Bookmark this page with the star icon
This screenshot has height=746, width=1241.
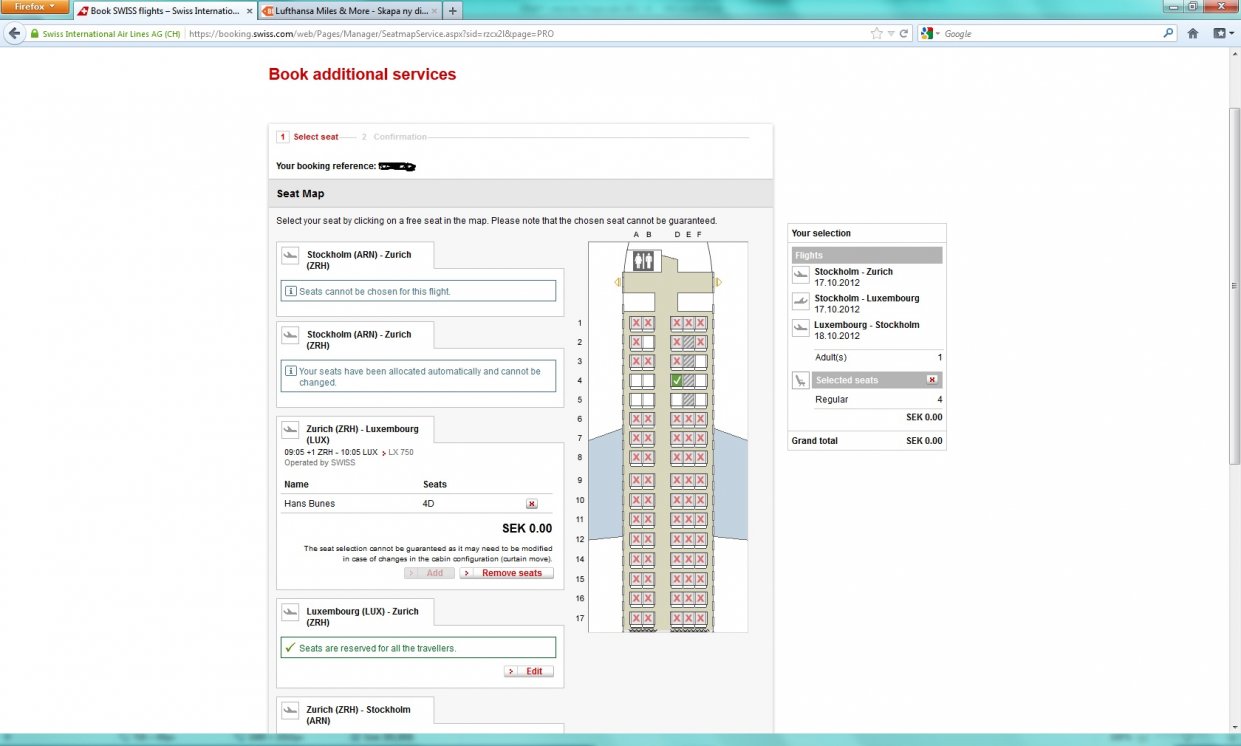pos(876,33)
